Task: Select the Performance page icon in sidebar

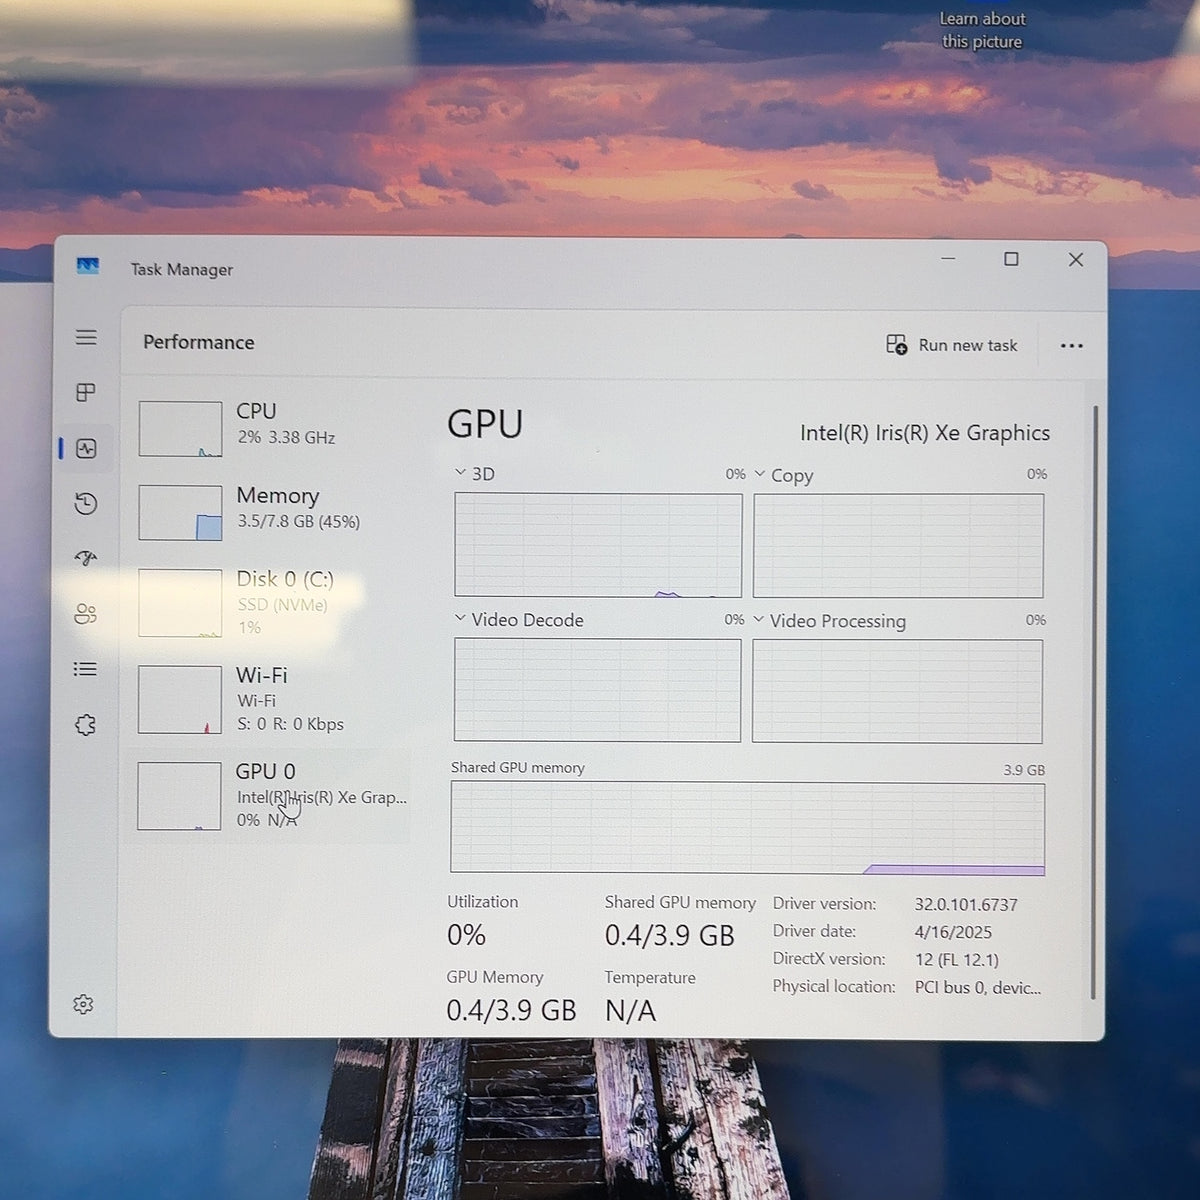Action: pyautogui.click(x=86, y=448)
